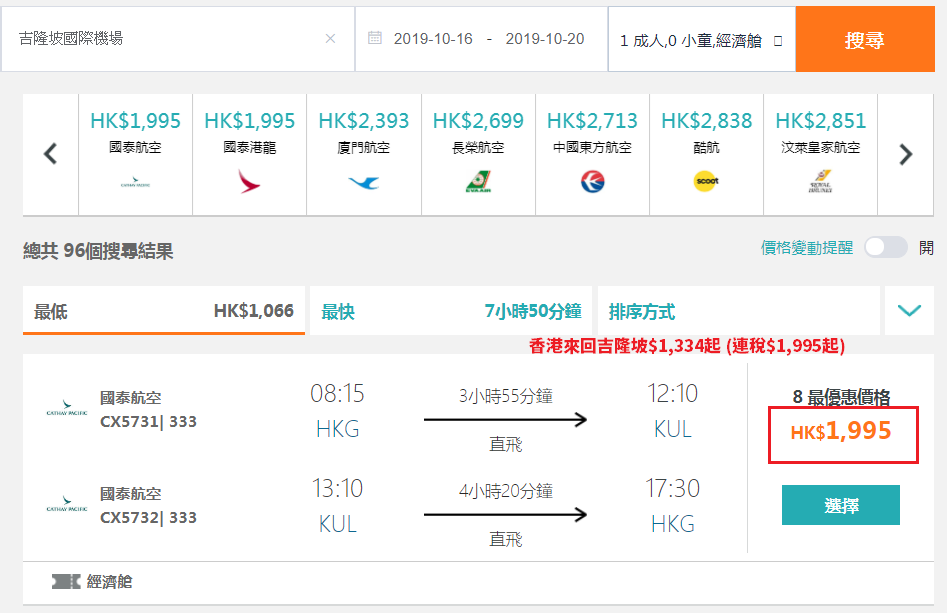Select the Cathay Dragon red logo
This screenshot has width=947, height=613.
tap(249, 181)
